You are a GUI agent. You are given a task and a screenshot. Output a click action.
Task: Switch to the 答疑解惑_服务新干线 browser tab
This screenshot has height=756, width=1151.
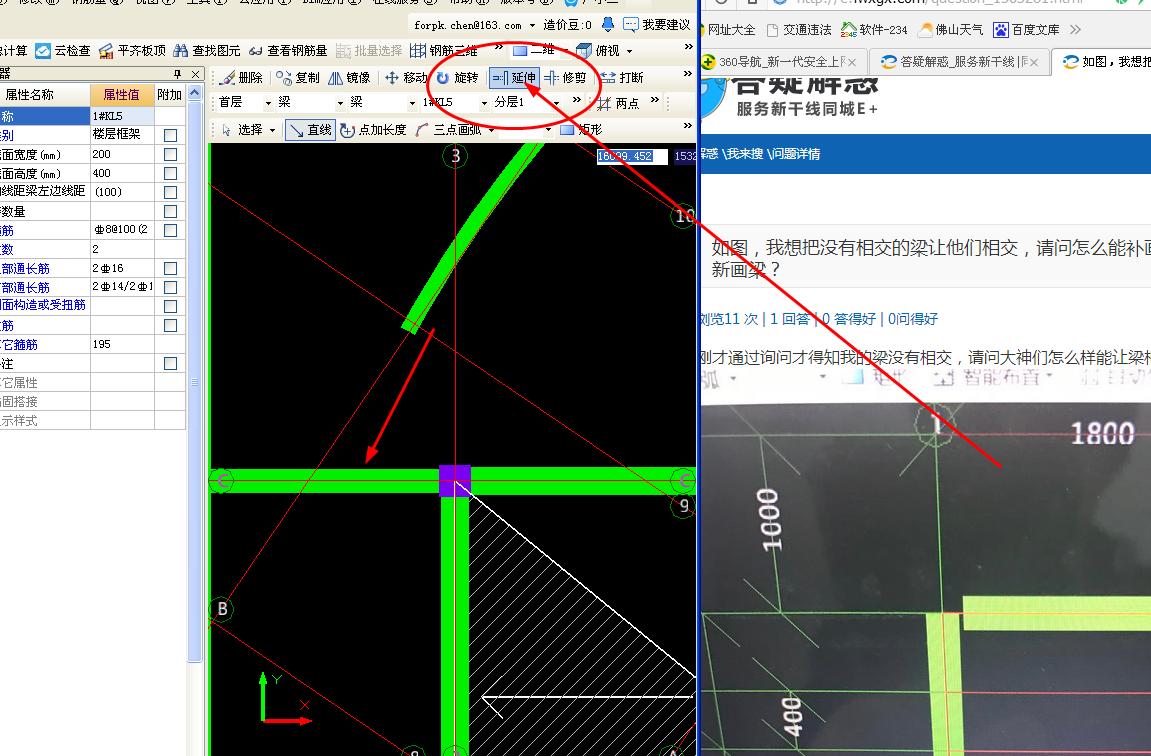(959, 62)
